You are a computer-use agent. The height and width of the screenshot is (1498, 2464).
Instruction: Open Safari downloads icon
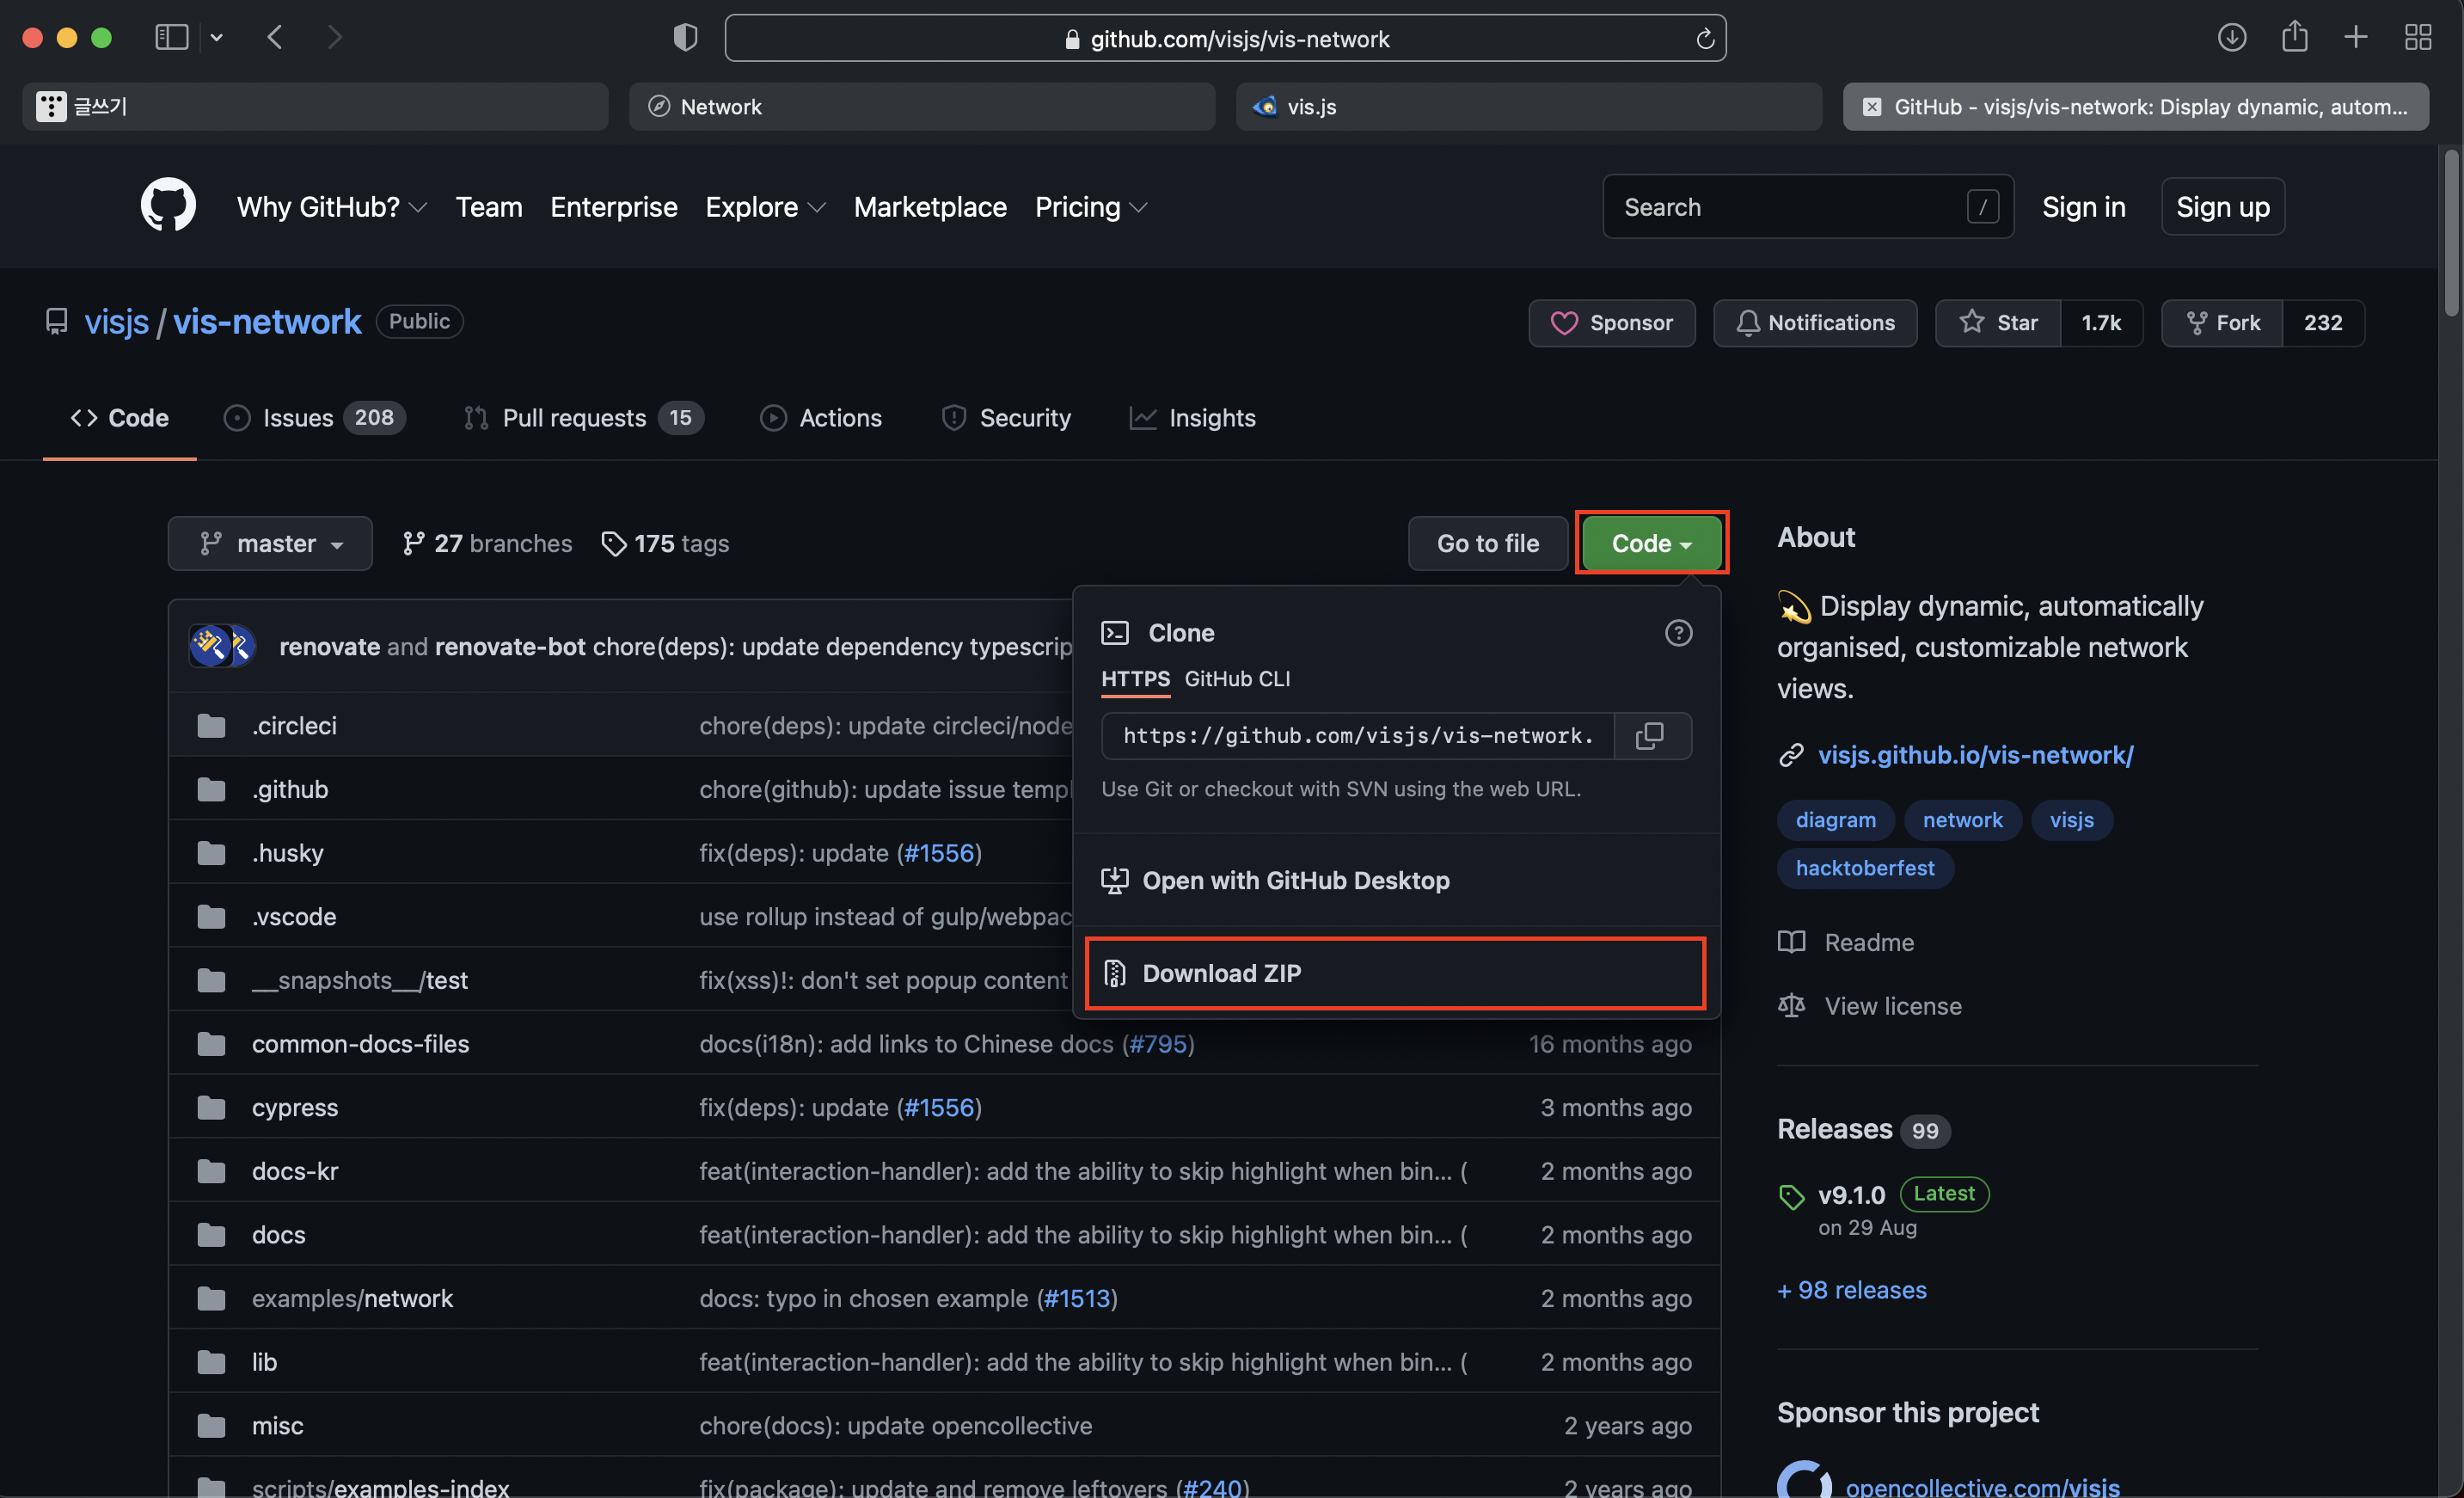2232,38
